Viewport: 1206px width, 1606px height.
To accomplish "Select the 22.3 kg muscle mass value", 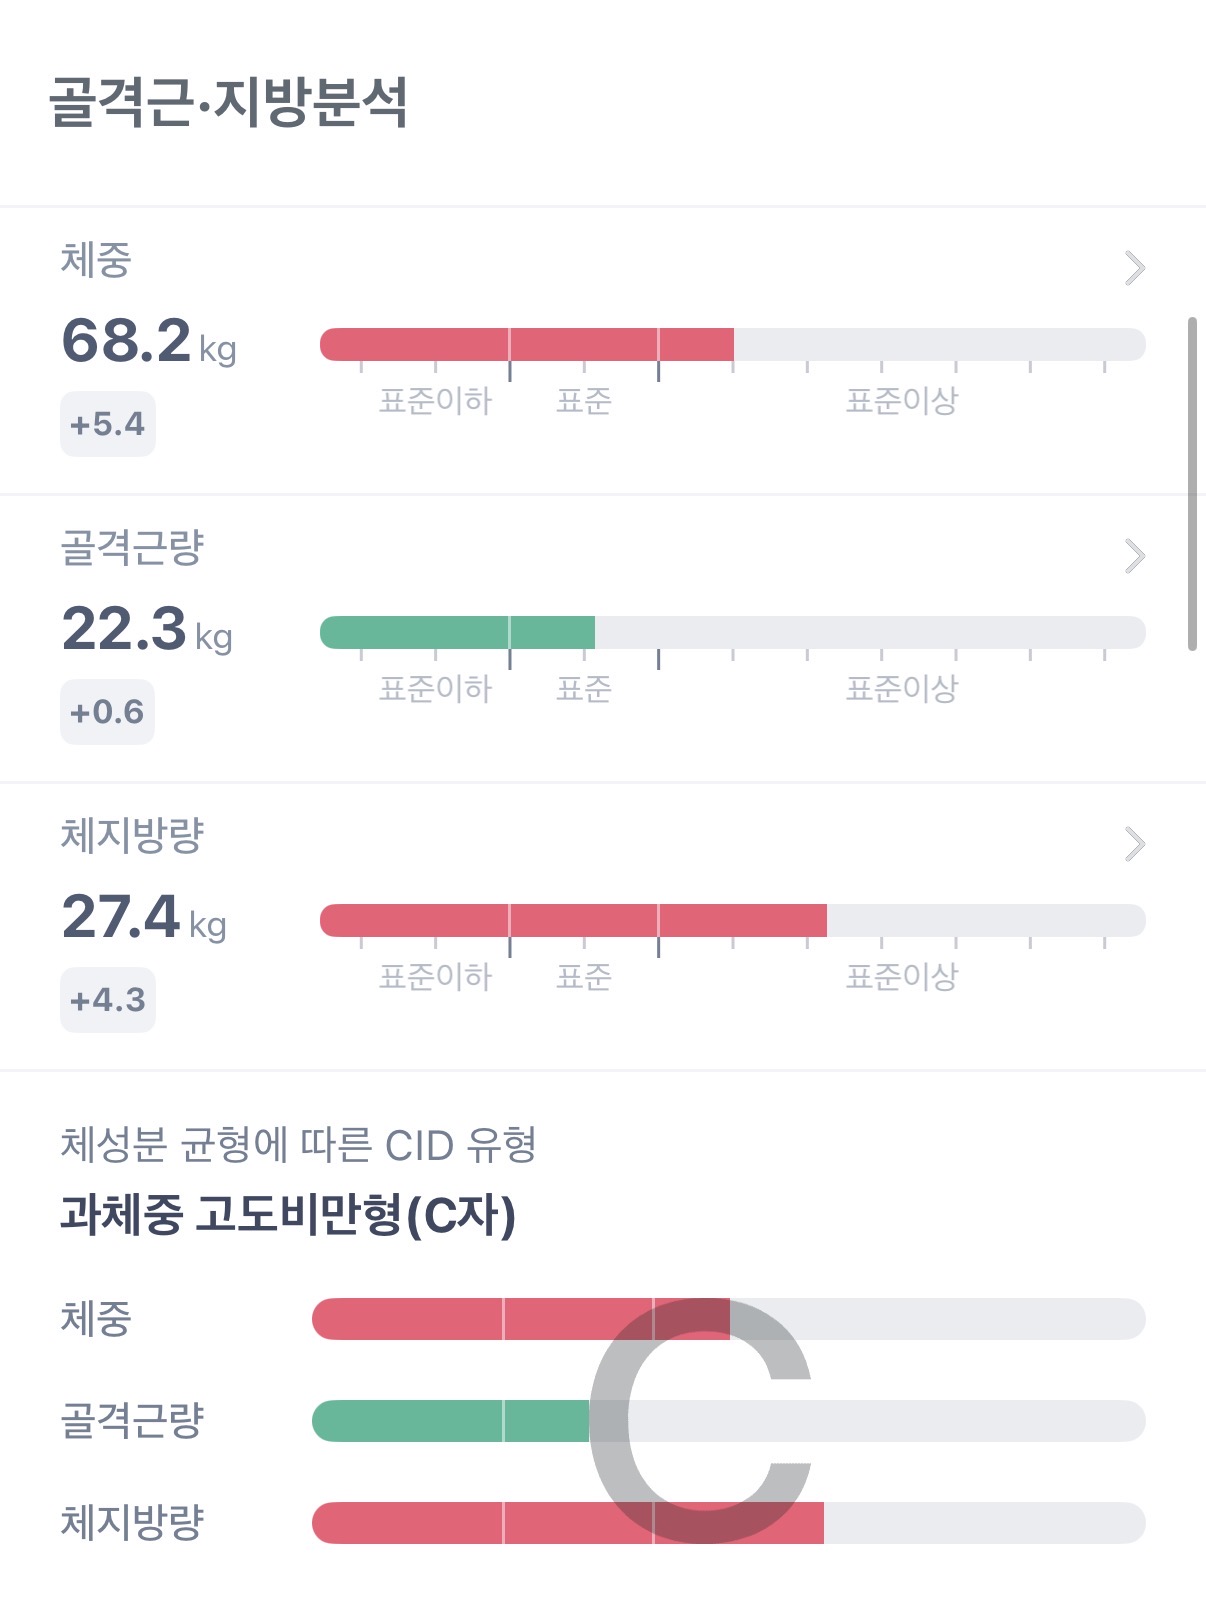I will point(146,629).
